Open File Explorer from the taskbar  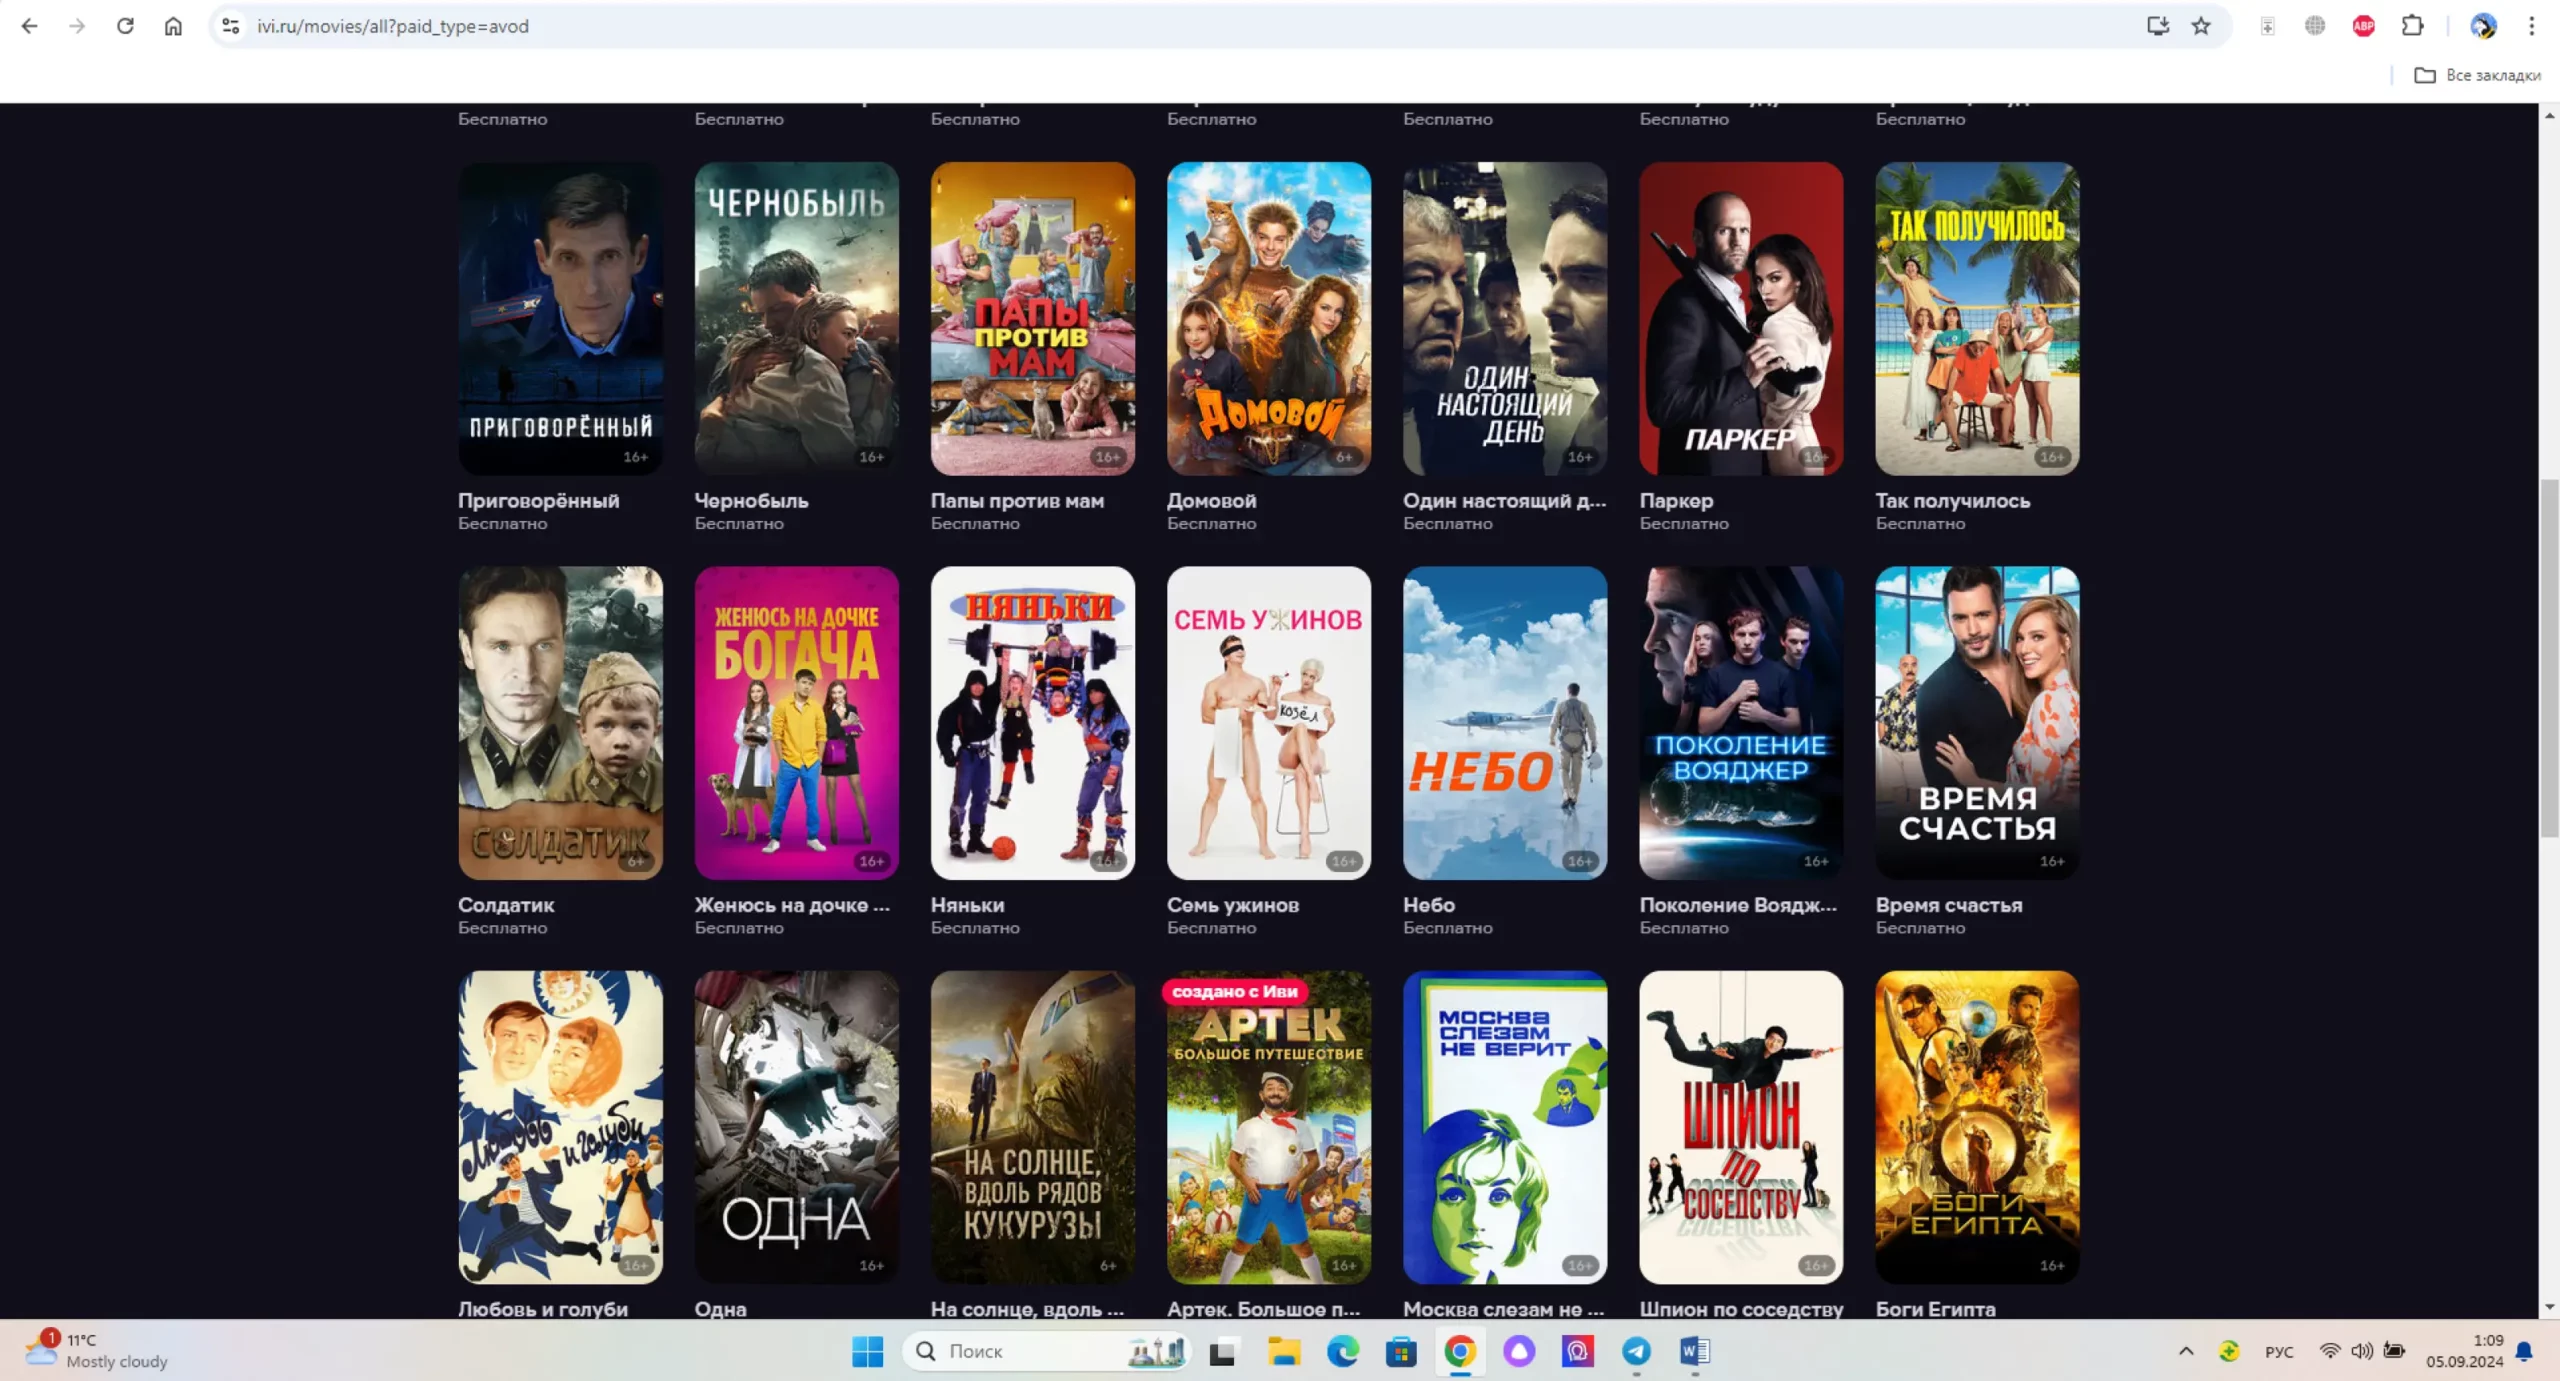tap(1283, 1352)
